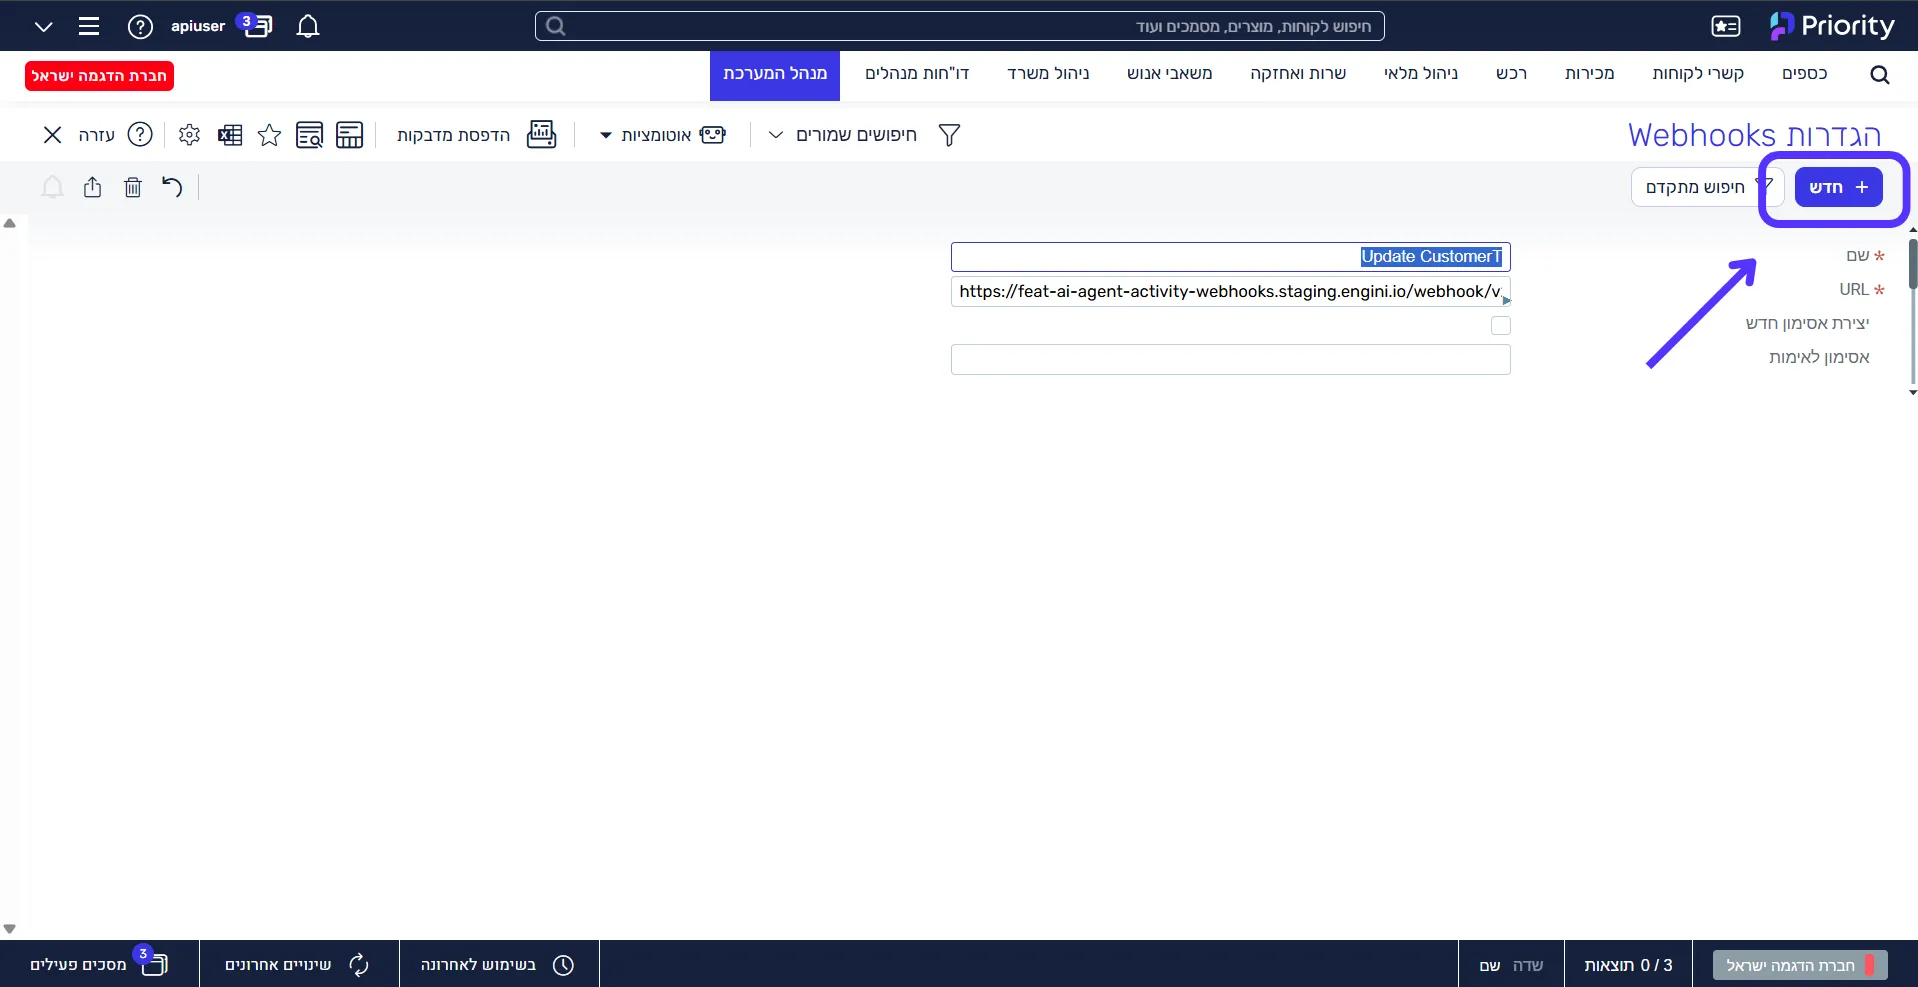Close the Webhooks form with X
This screenshot has height=987, width=1918.
click(x=53, y=135)
